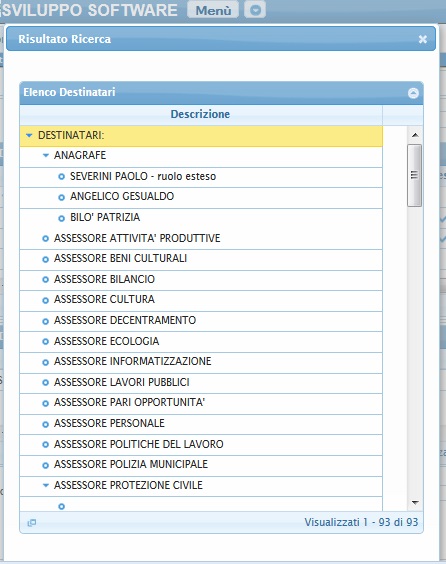Click the bullet icon before ASSESSORE DECENTRAMENTO
The height and width of the screenshot is (564, 446).
(x=45, y=321)
